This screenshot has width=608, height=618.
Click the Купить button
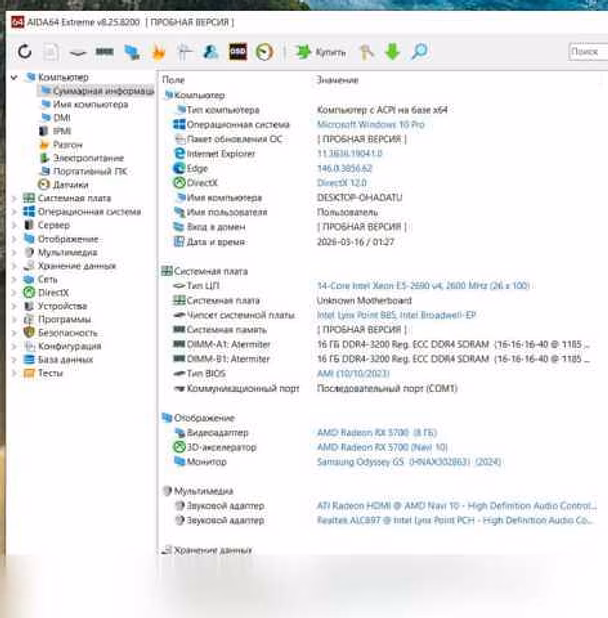point(321,52)
